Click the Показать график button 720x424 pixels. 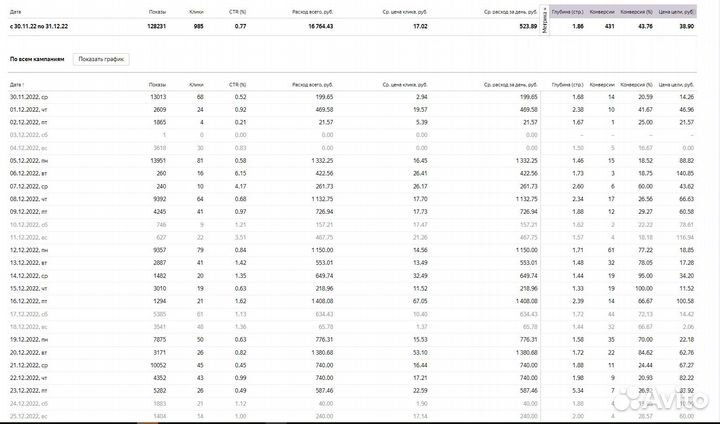tap(101, 60)
